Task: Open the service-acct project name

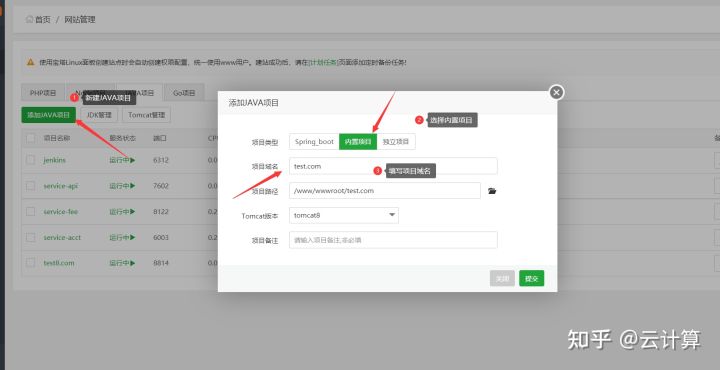Action: (62, 237)
